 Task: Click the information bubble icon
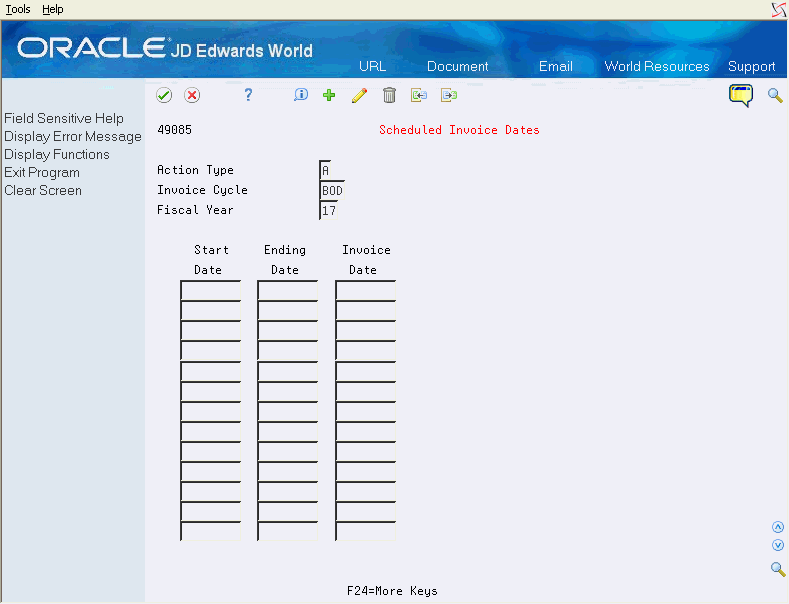[300, 95]
